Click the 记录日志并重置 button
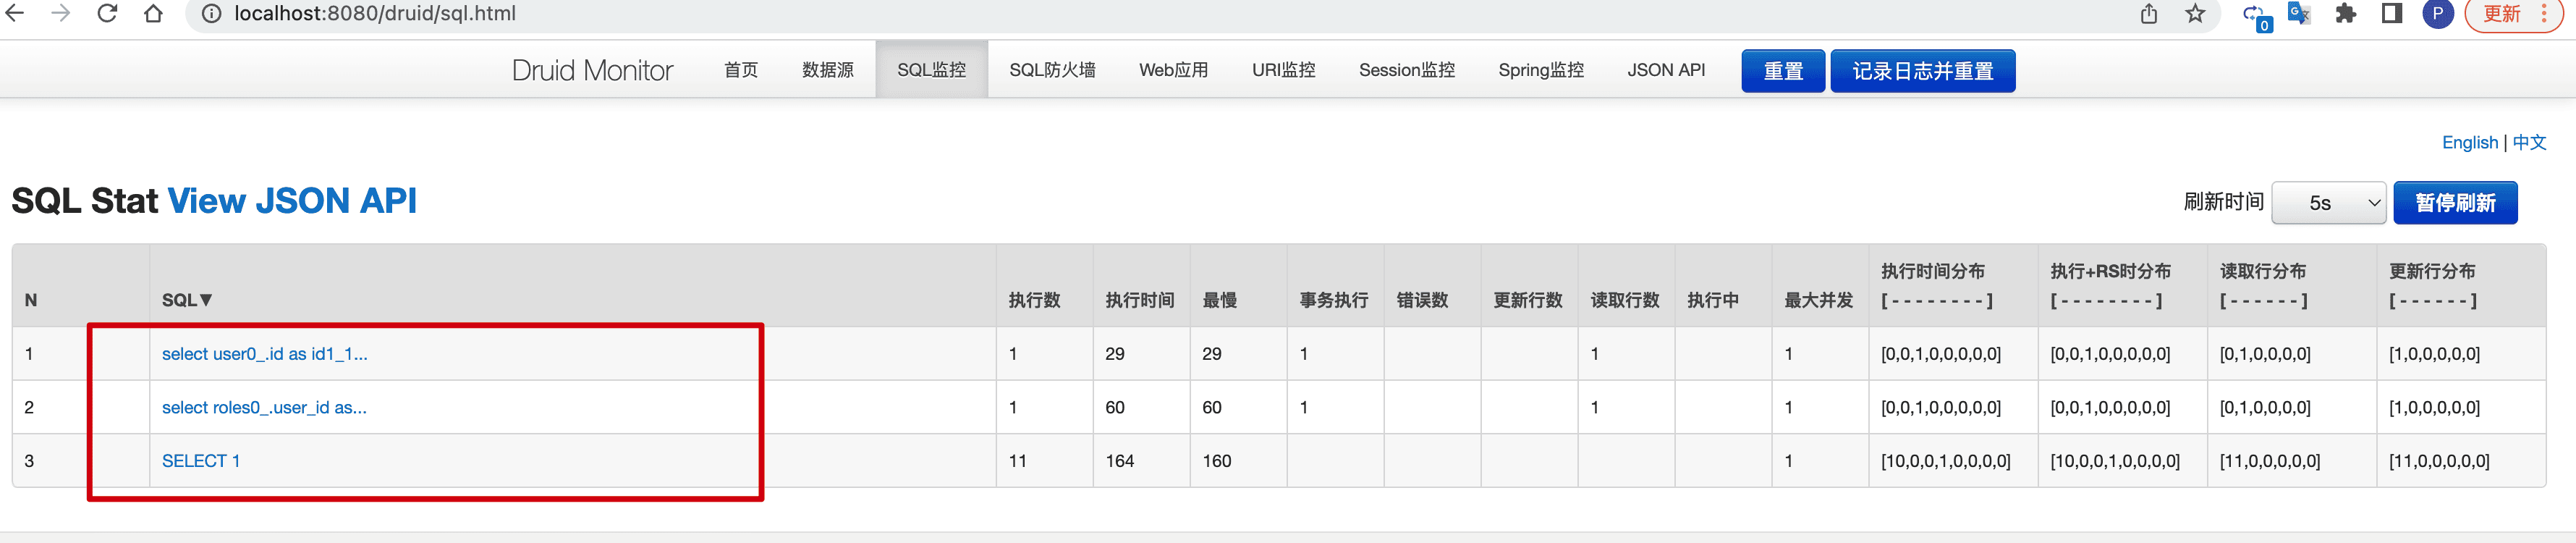This screenshot has height=543, width=2576. pos(1921,71)
